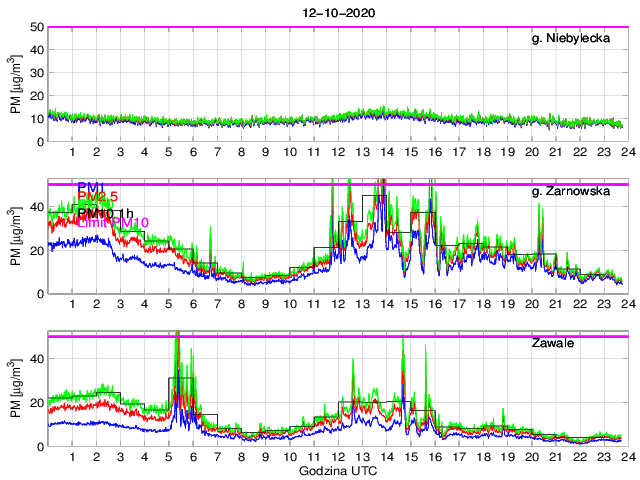Click the Godzina UTC x-axis label
The width and height of the screenshot is (640, 480).
pyautogui.click(x=337, y=470)
